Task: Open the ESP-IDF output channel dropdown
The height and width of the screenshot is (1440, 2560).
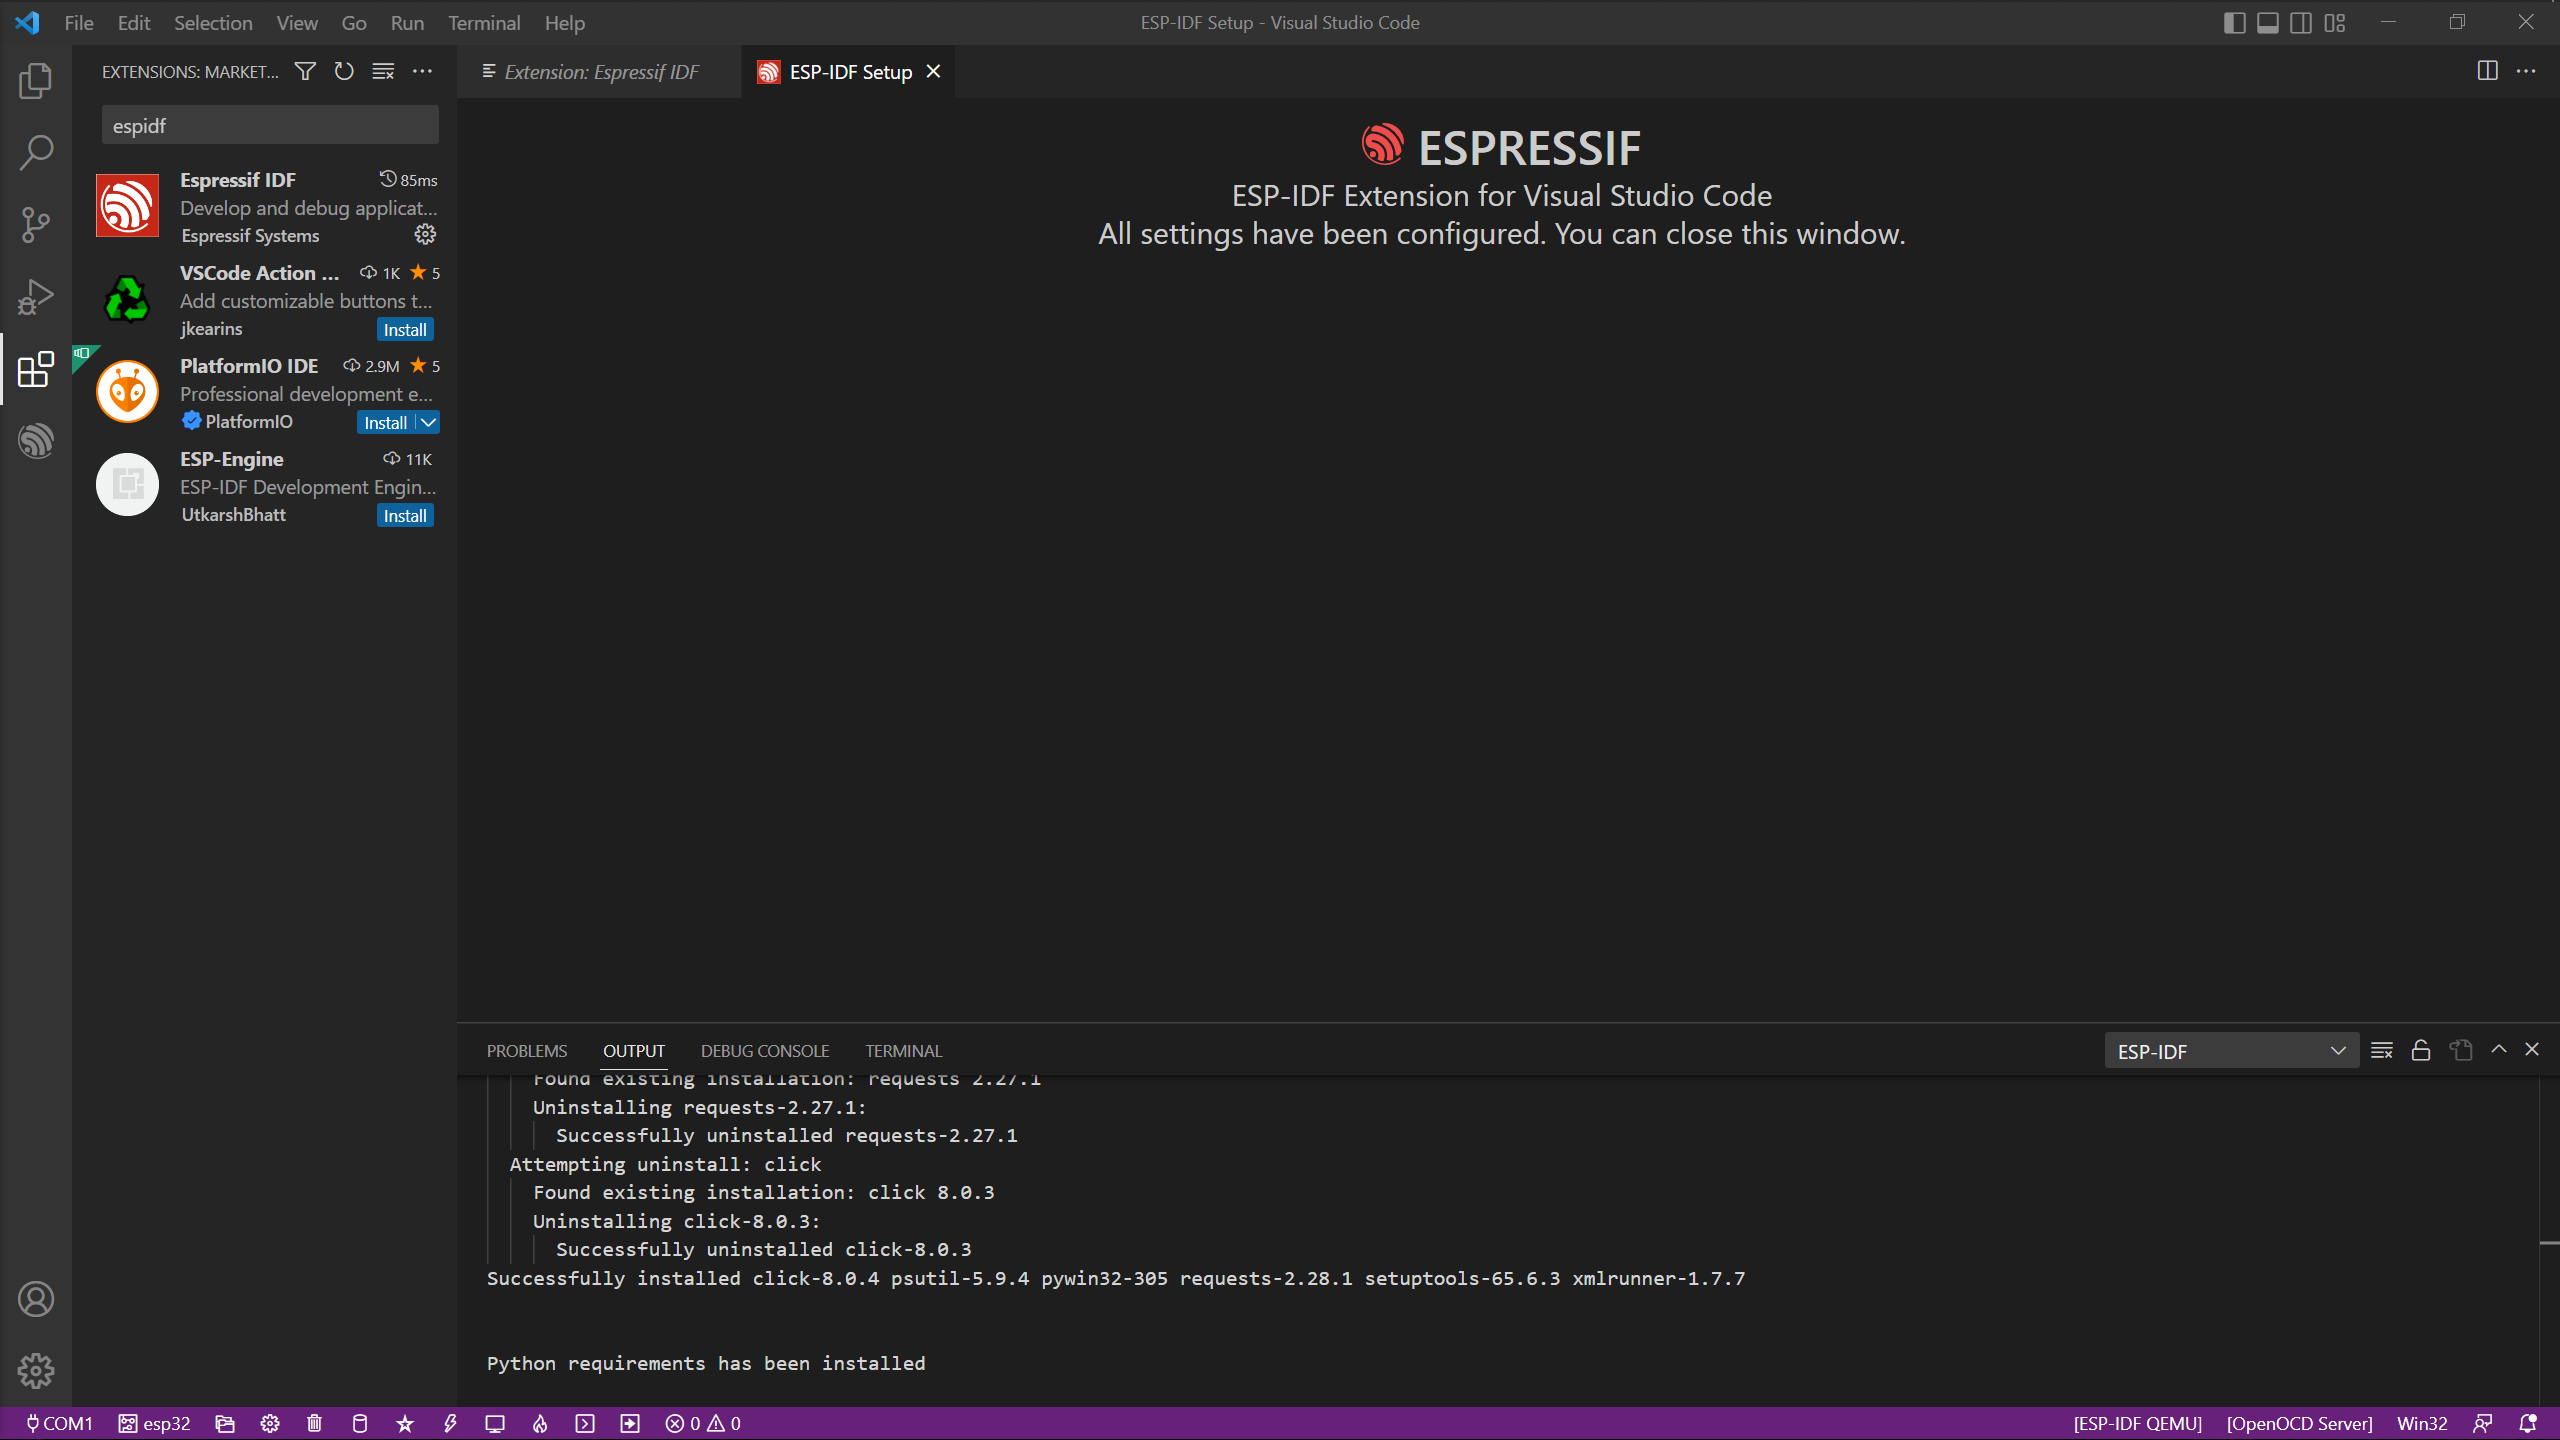Action: tap(2231, 1051)
